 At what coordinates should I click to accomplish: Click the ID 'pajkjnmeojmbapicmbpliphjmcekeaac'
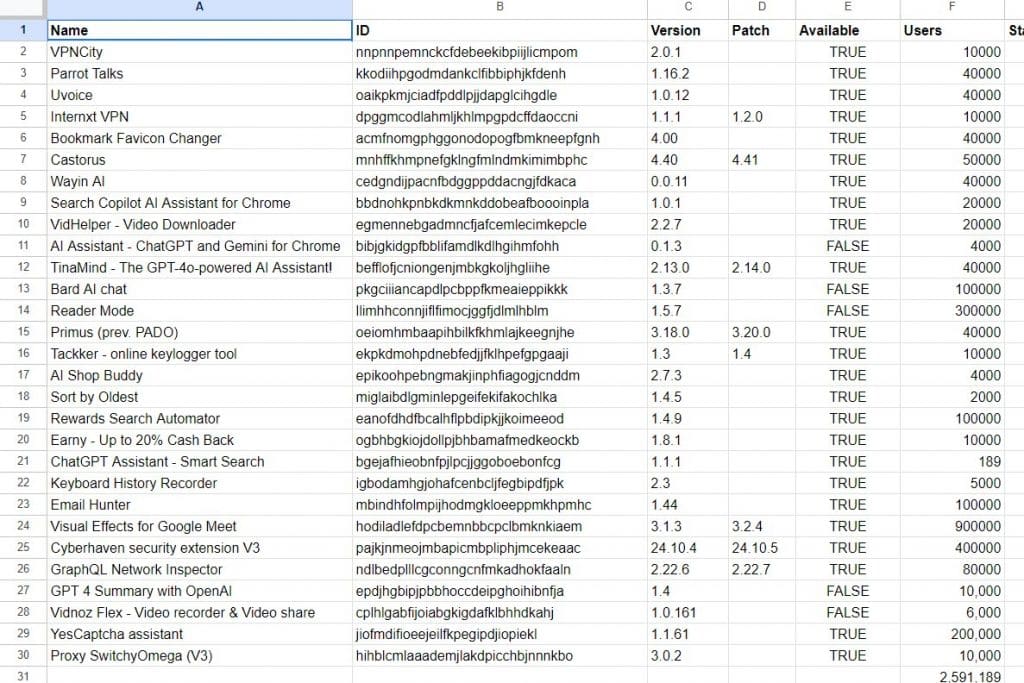click(500, 547)
